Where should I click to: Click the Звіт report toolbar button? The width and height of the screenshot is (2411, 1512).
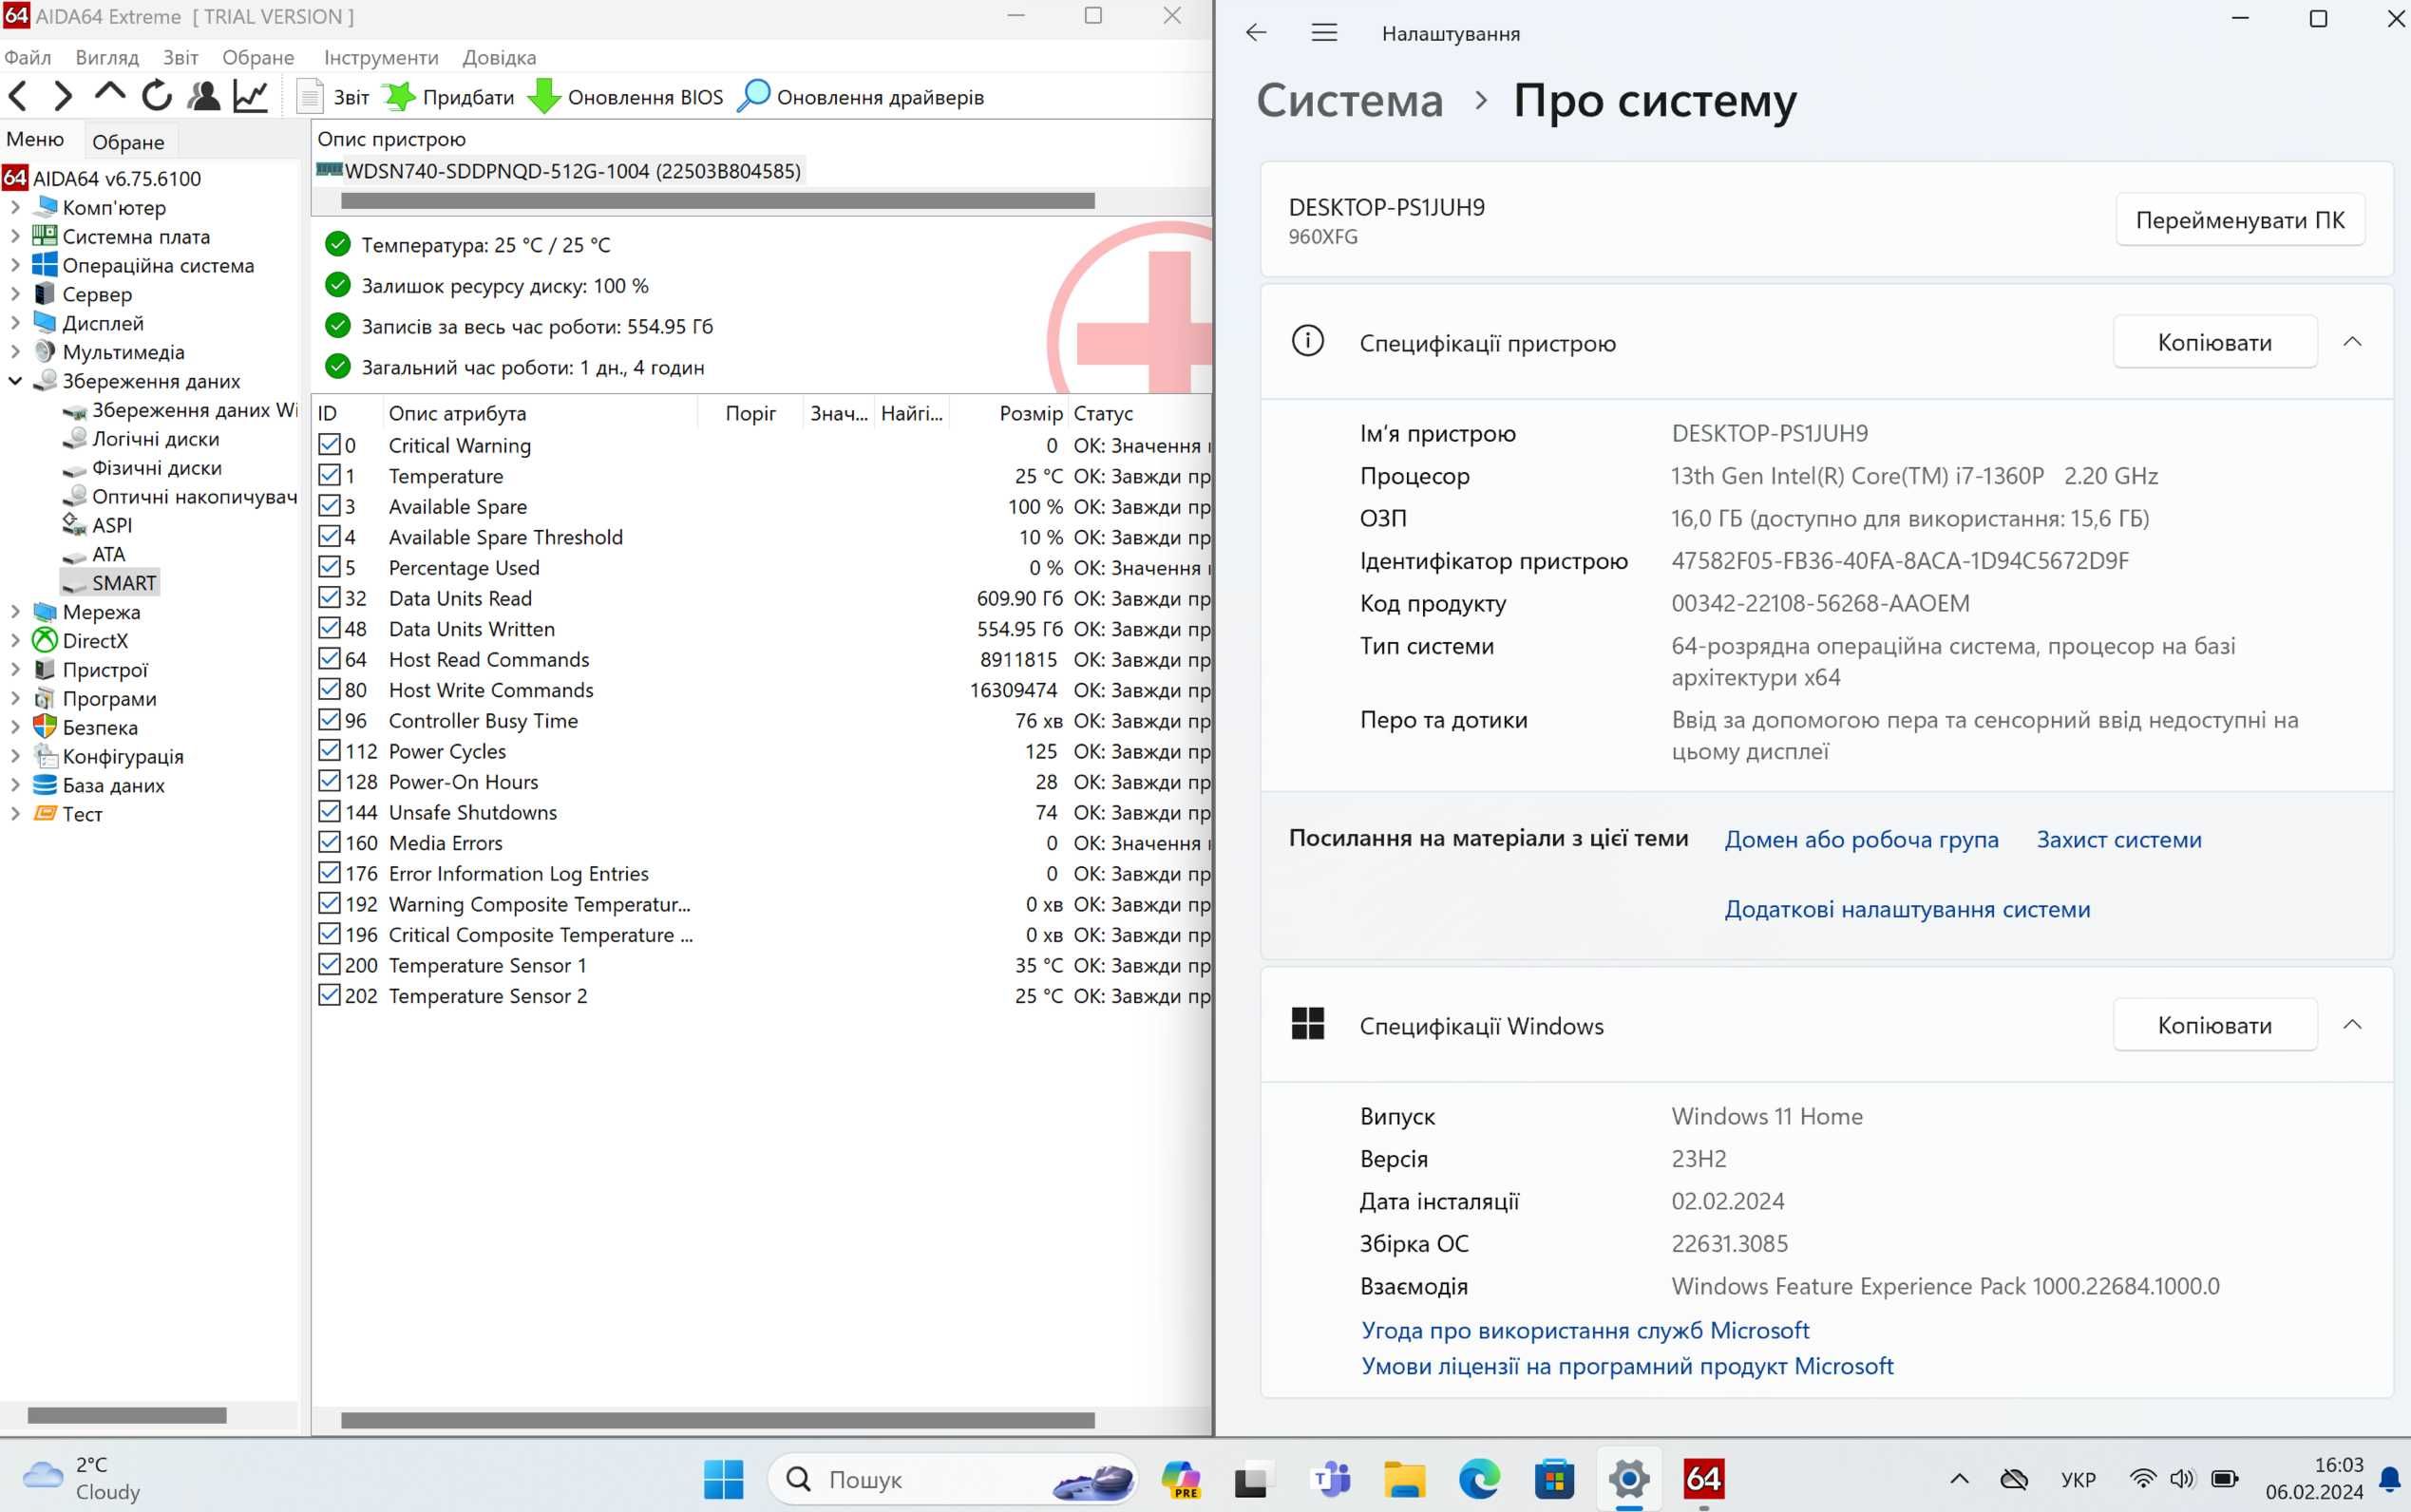click(x=334, y=97)
